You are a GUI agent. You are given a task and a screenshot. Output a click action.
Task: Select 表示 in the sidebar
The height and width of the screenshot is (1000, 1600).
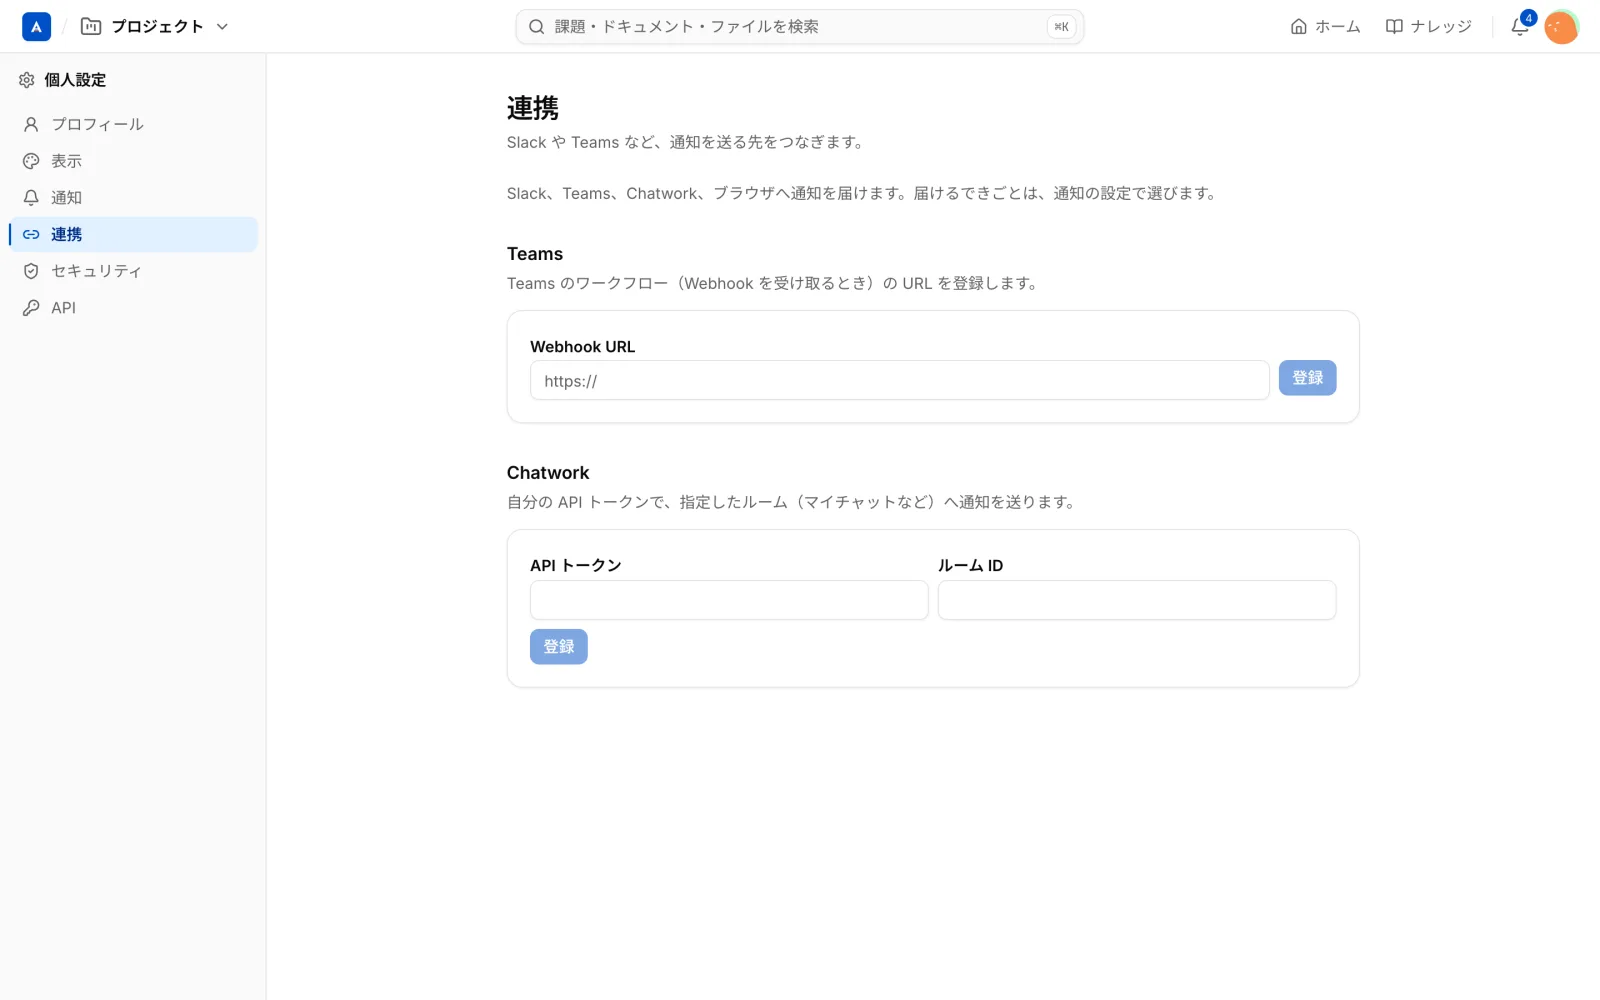(133, 161)
